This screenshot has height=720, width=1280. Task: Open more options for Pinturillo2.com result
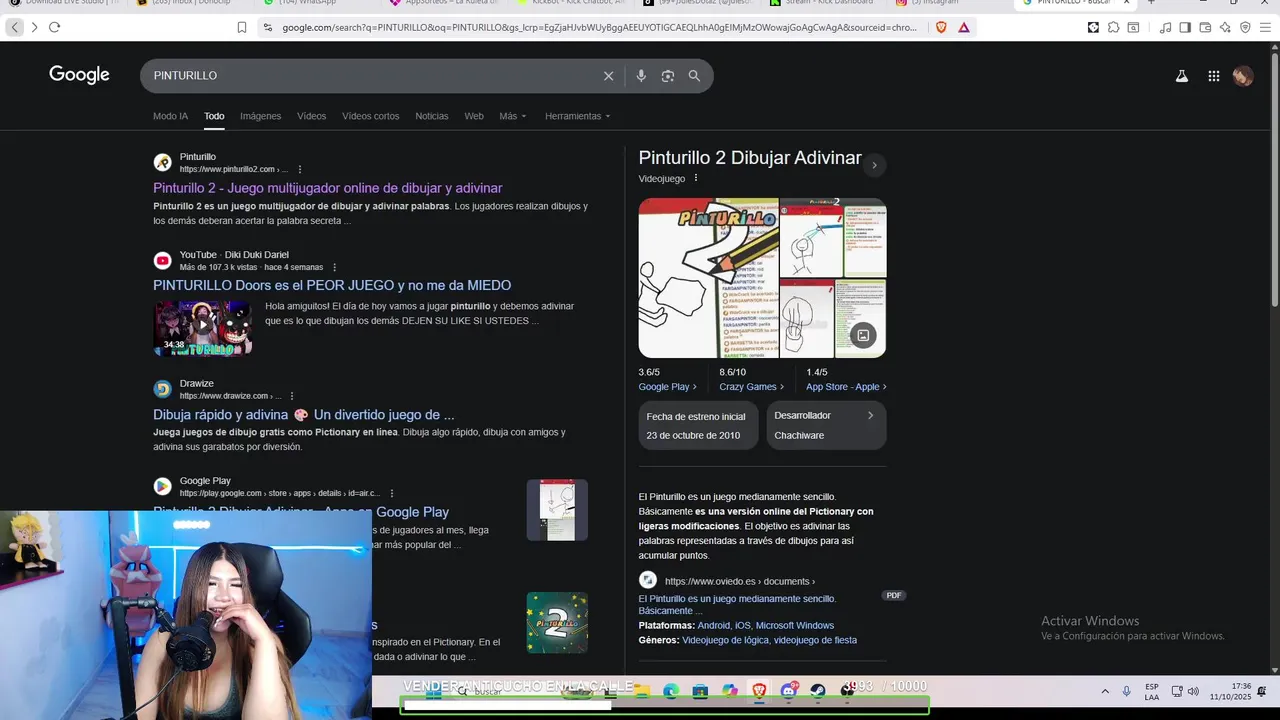300,170
